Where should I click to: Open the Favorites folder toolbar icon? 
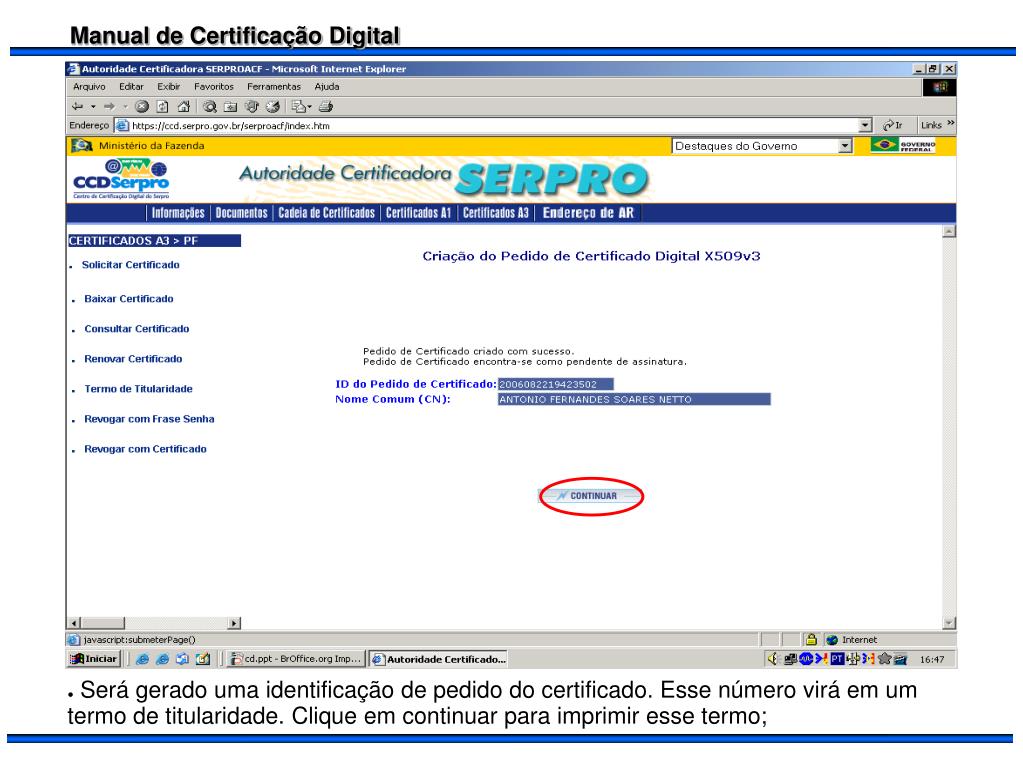(230, 106)
